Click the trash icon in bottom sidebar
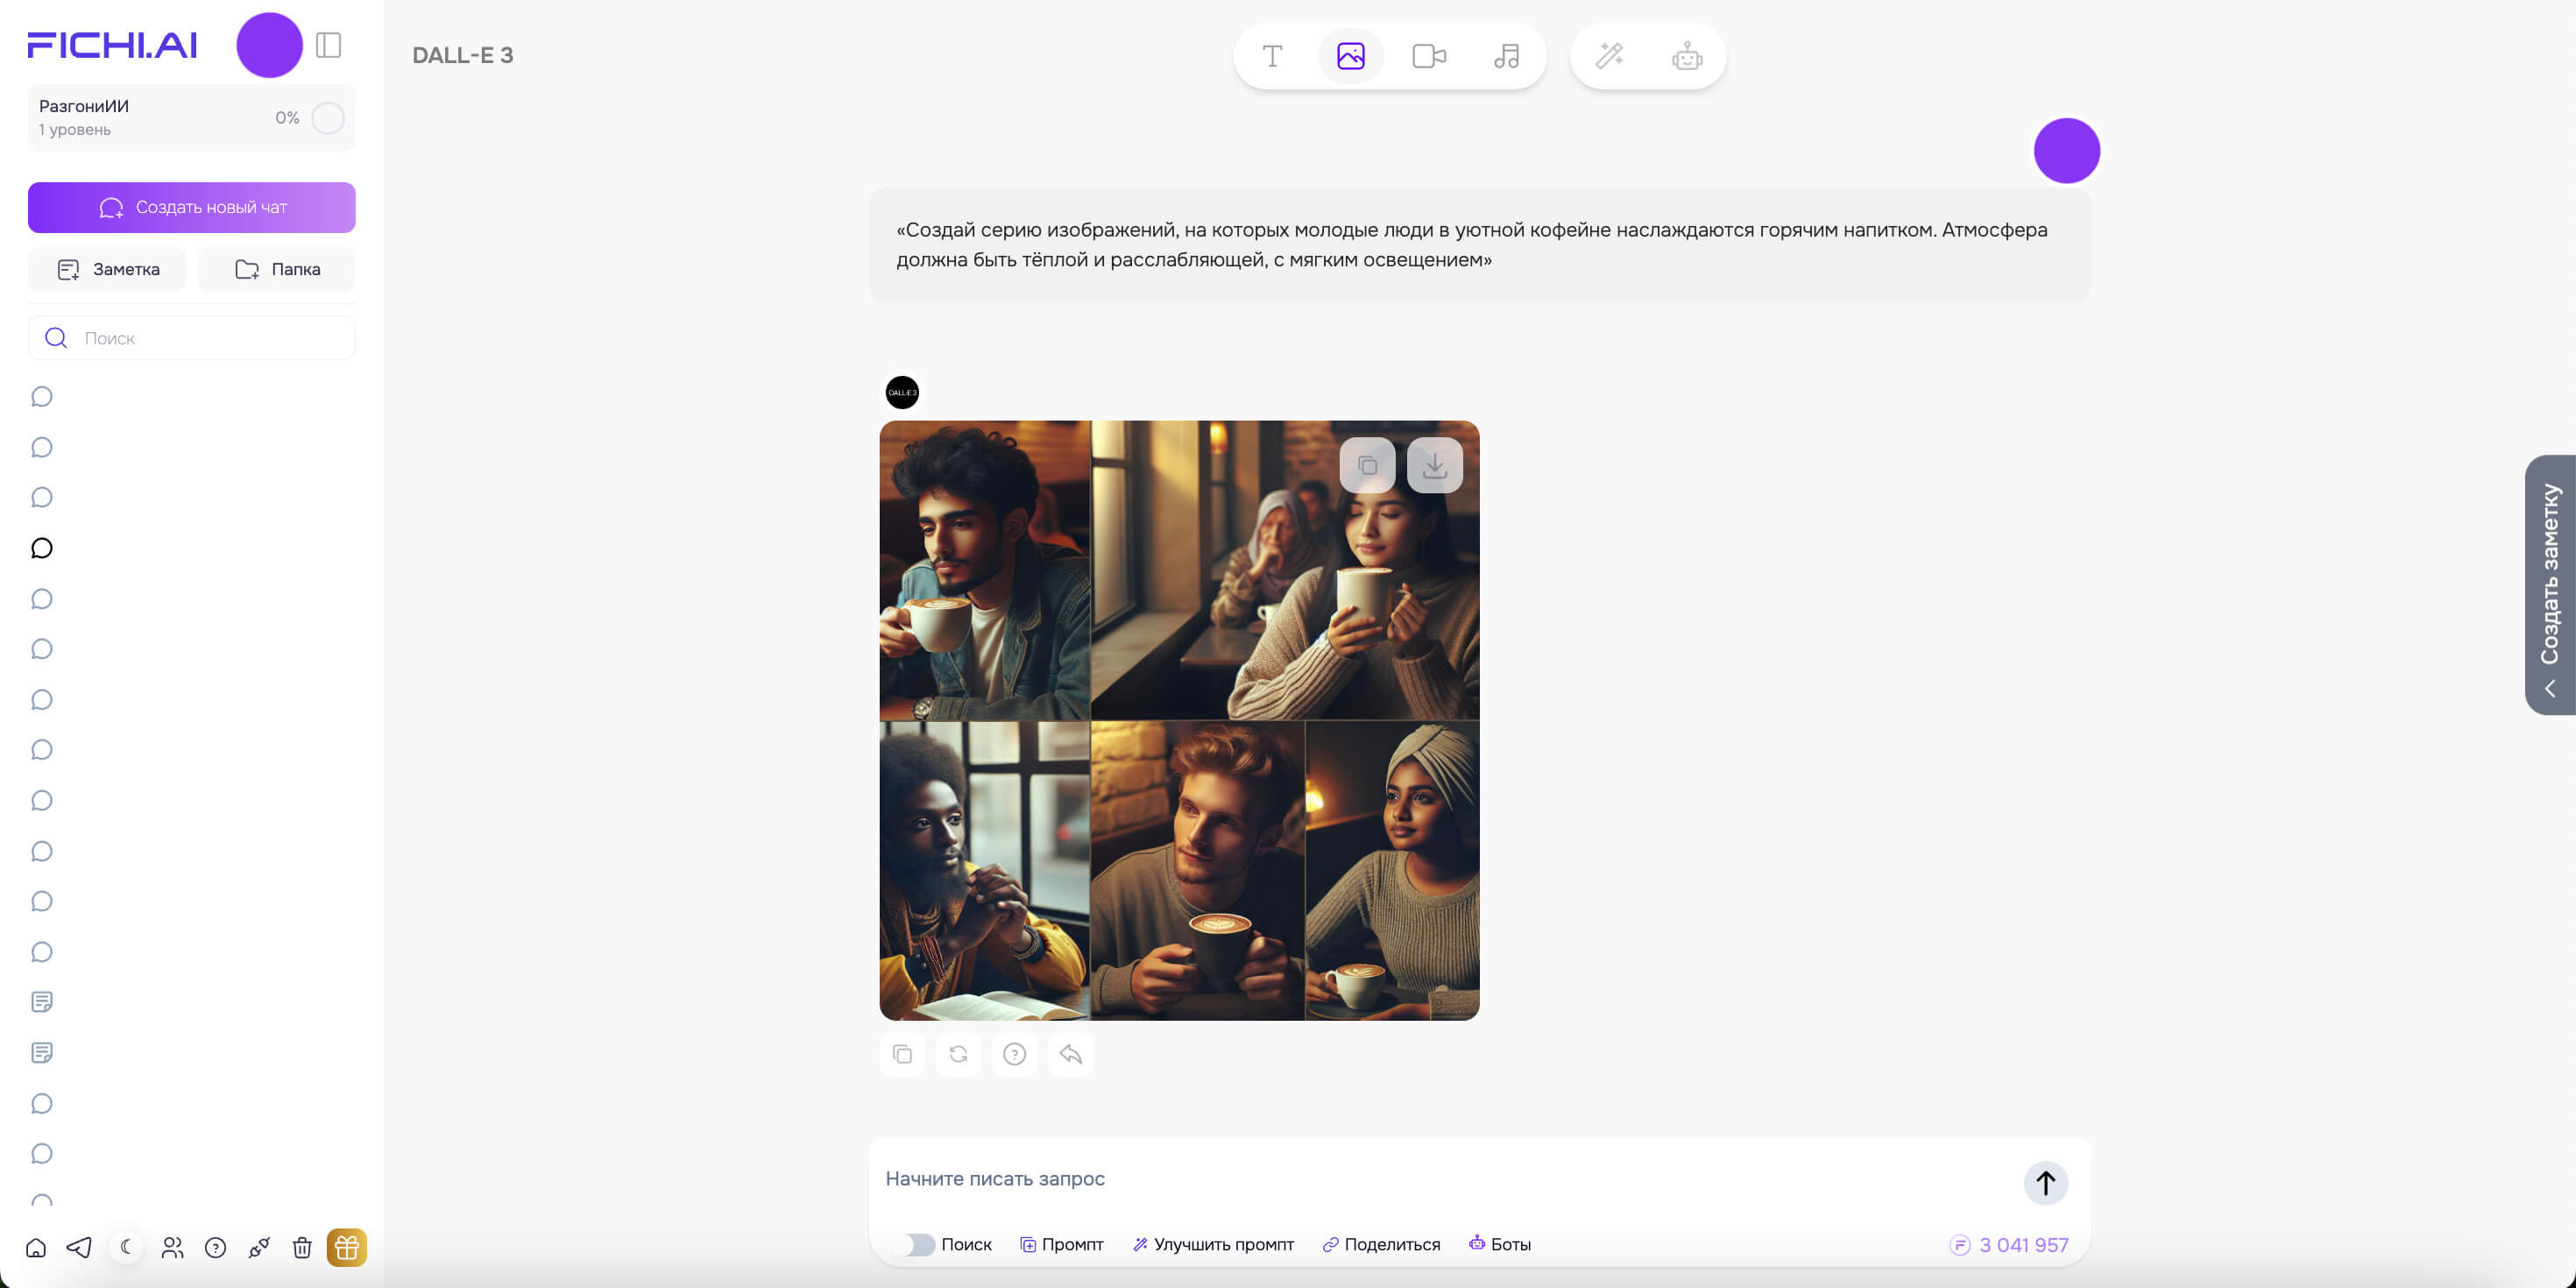 pos(302,1247)
